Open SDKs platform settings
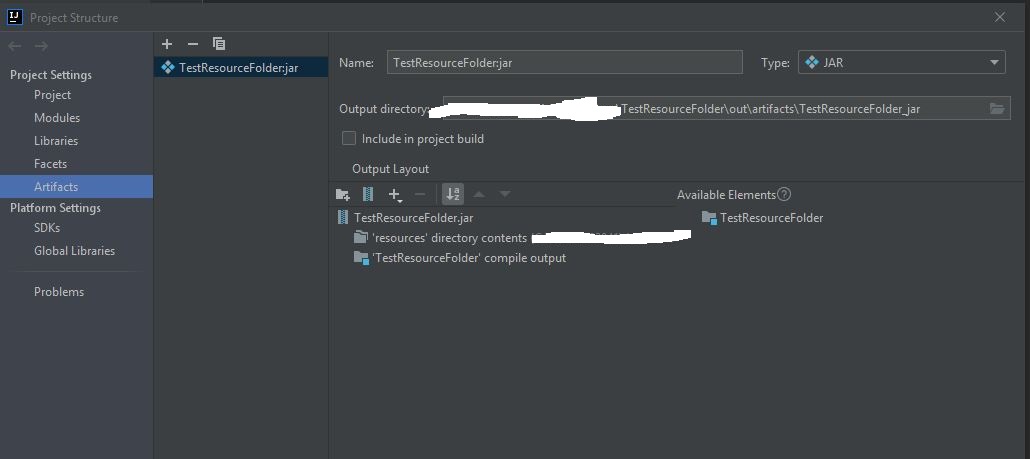 [47, 228]
